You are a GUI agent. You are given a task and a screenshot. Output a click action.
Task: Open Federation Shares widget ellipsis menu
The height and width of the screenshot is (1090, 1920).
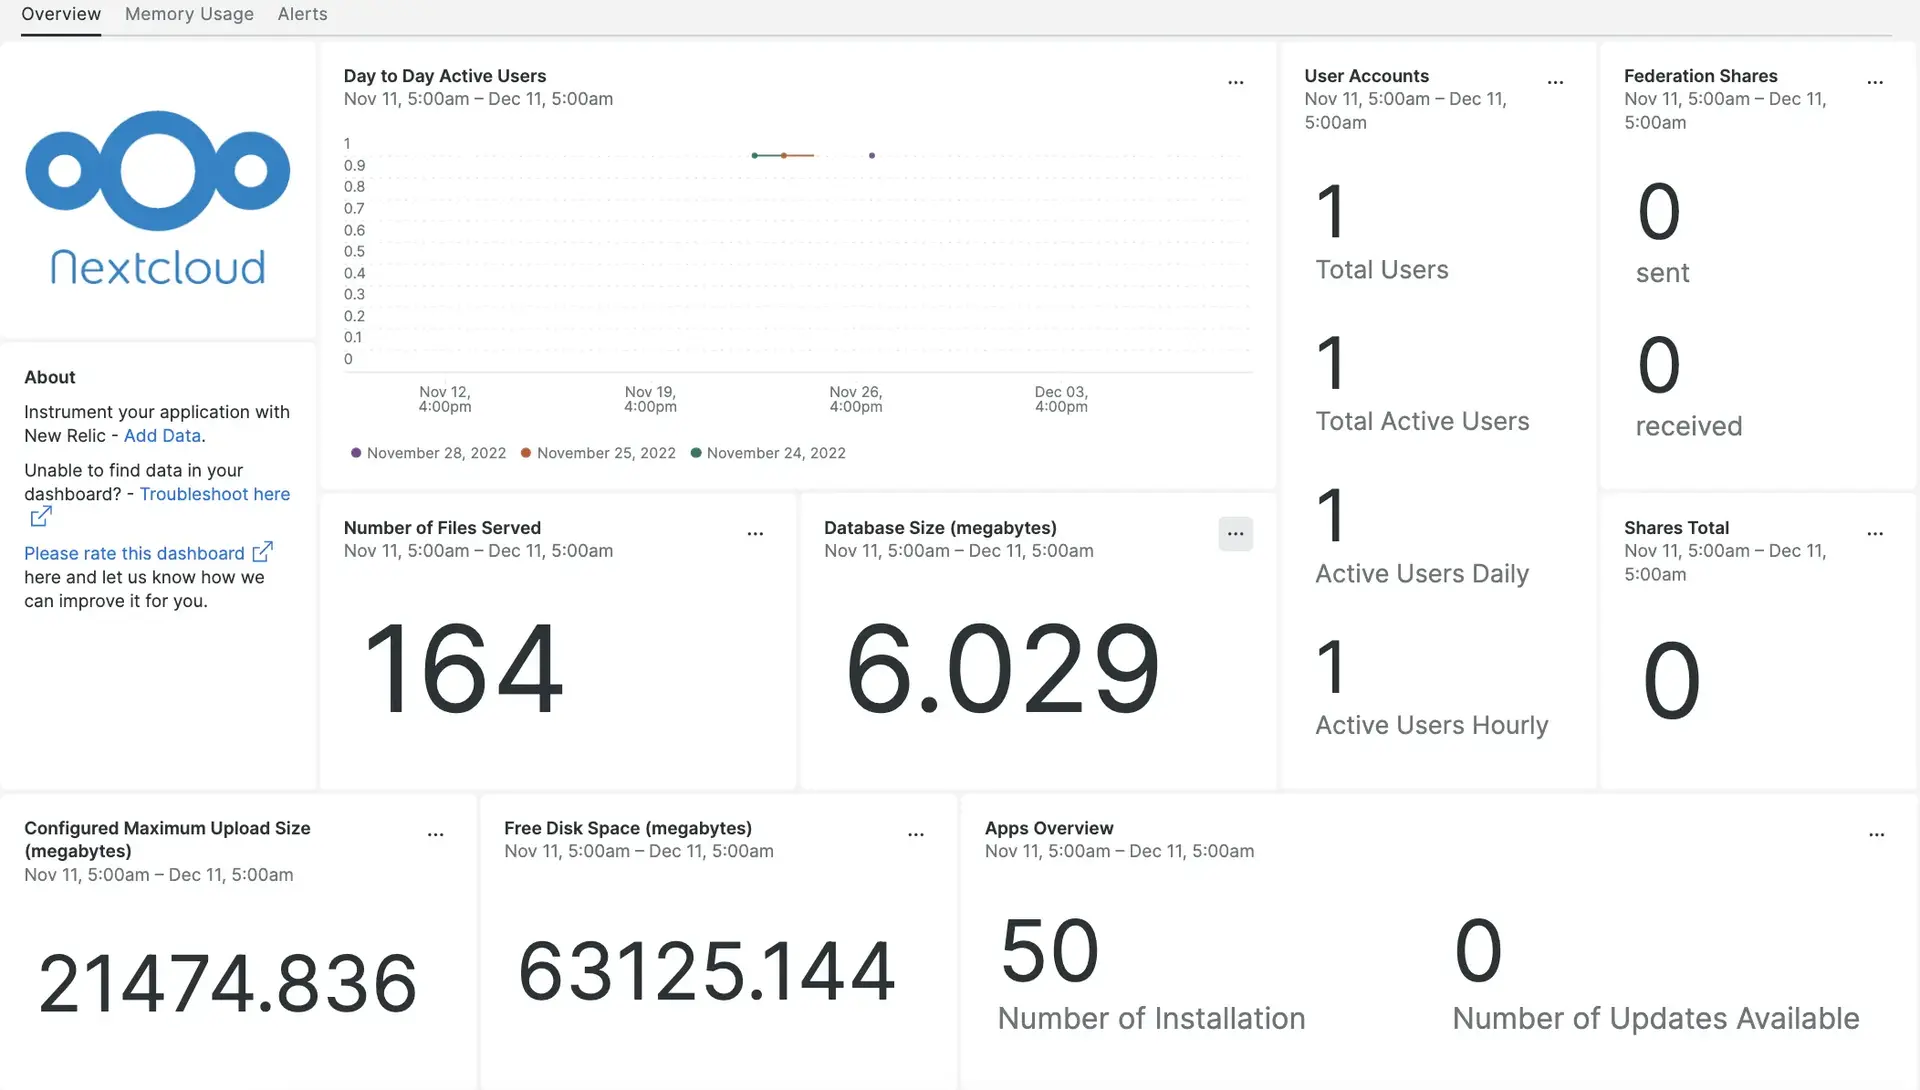click(x=1875, y=82)
